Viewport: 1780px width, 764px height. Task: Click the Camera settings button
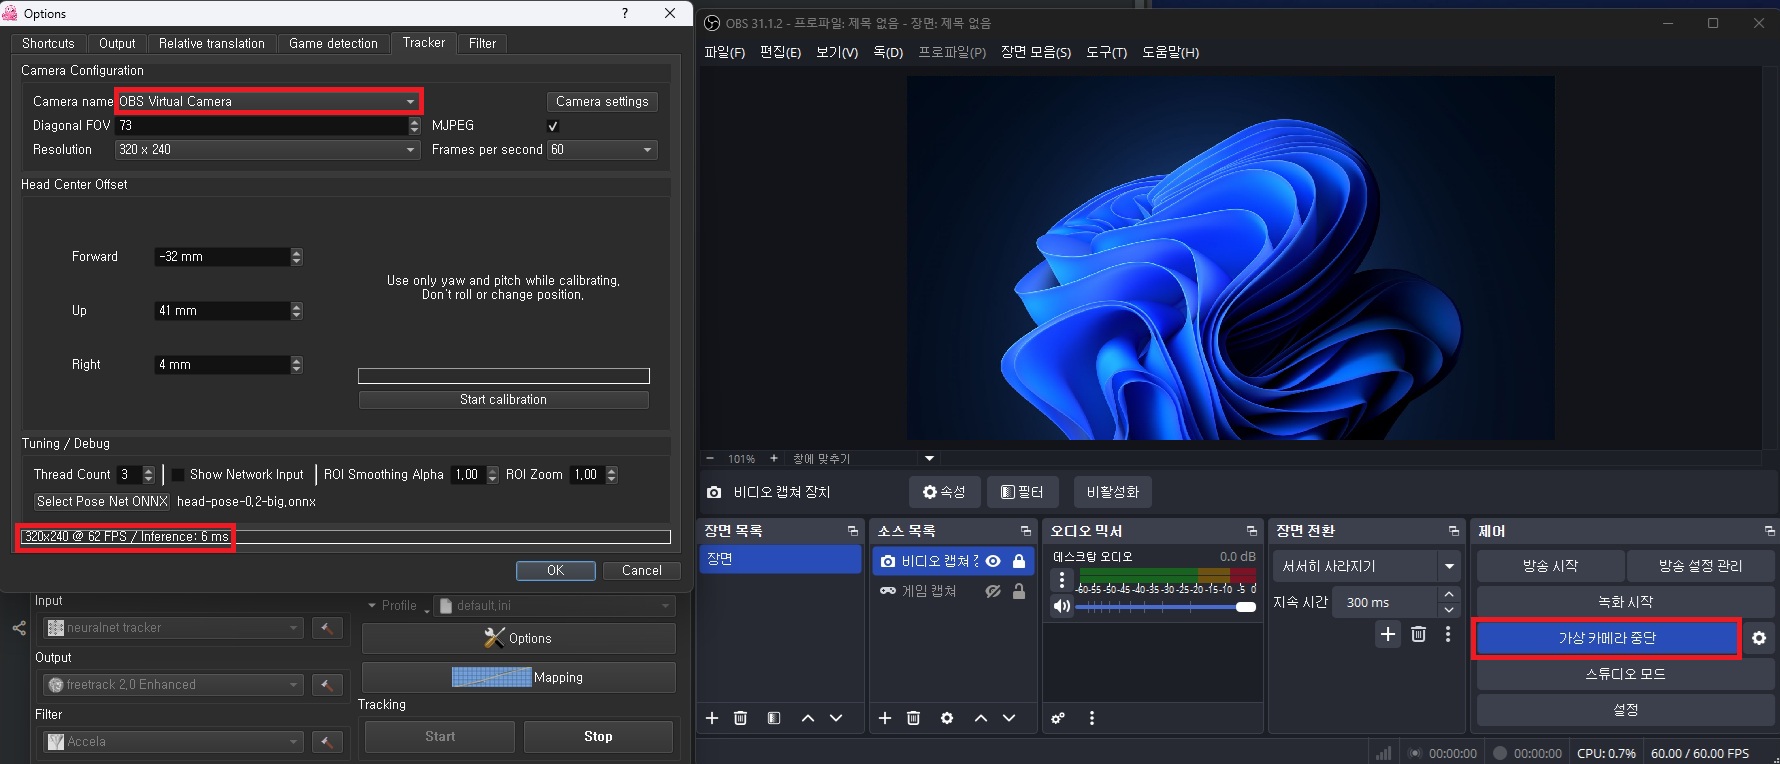click(602, 101)
